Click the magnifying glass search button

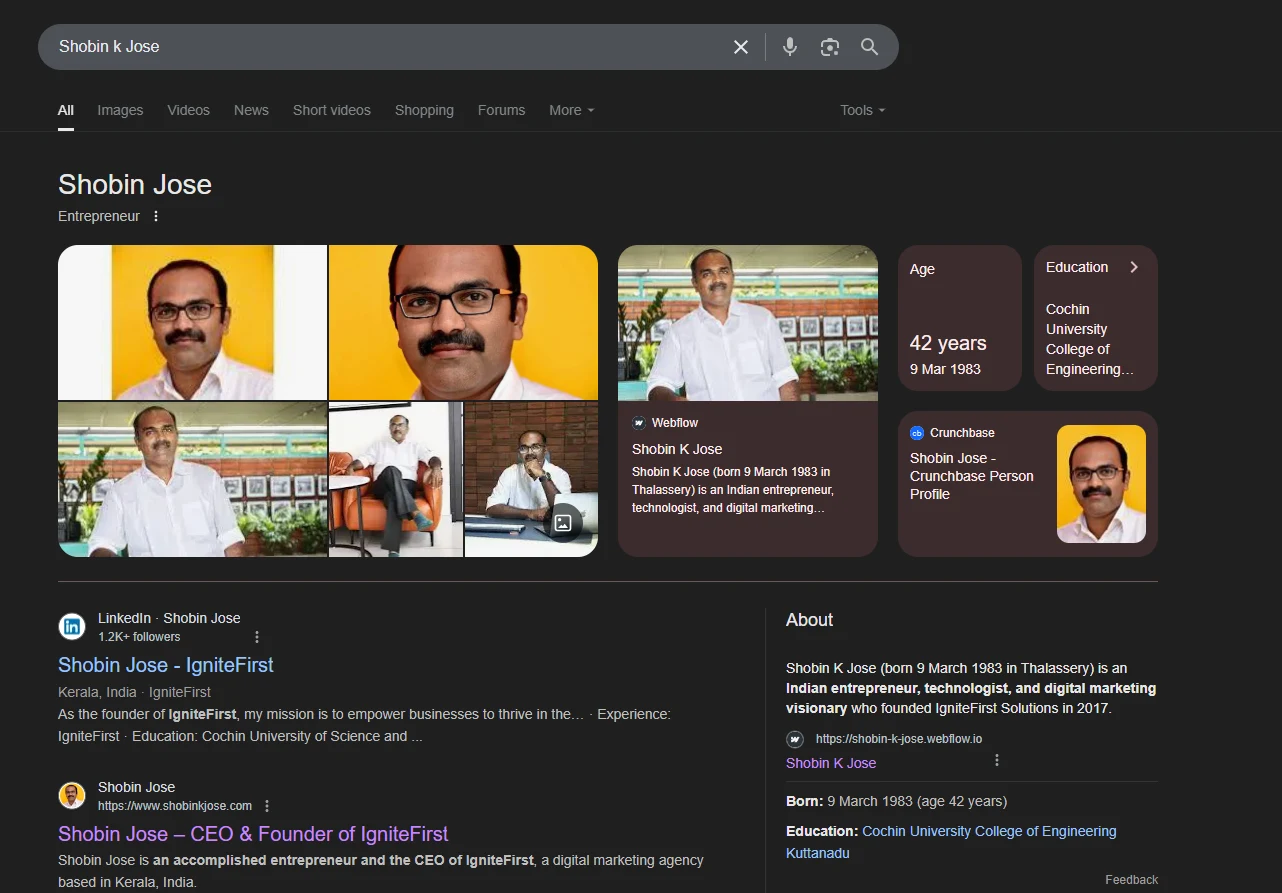[870, 47]
